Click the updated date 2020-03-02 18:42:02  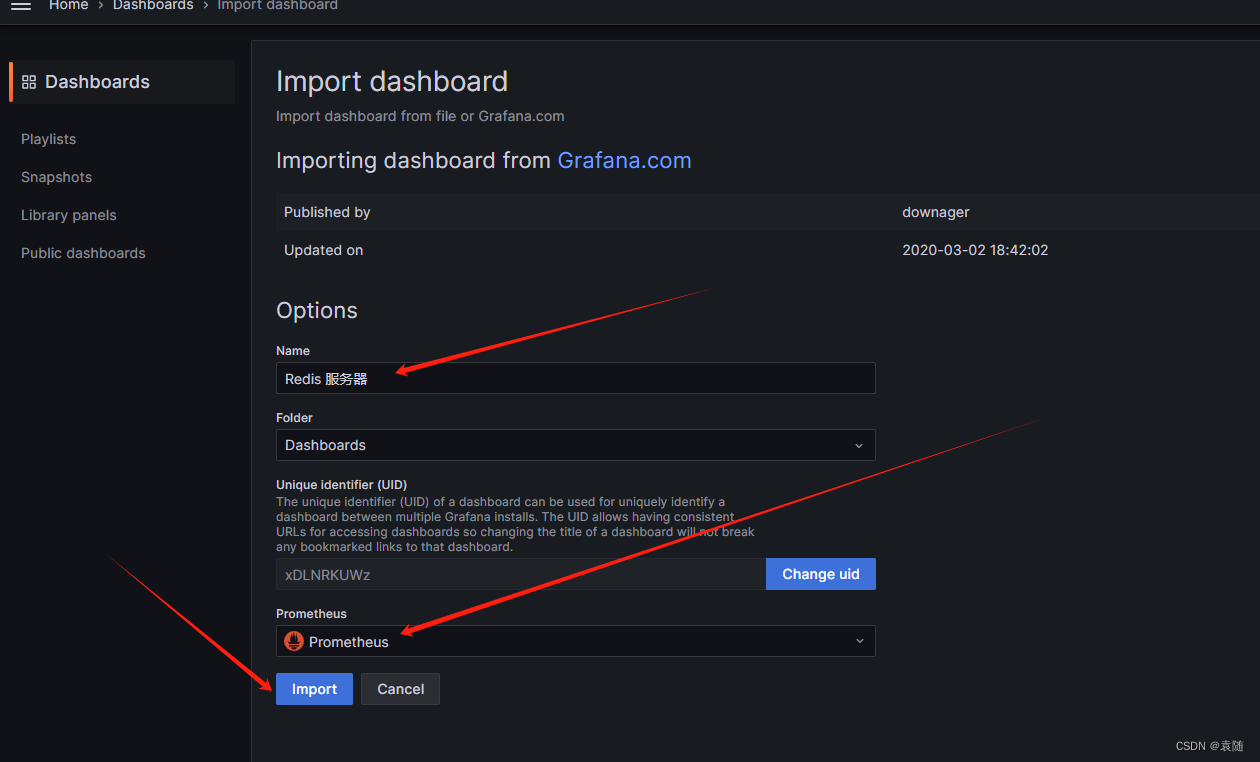tap(975, 250)
